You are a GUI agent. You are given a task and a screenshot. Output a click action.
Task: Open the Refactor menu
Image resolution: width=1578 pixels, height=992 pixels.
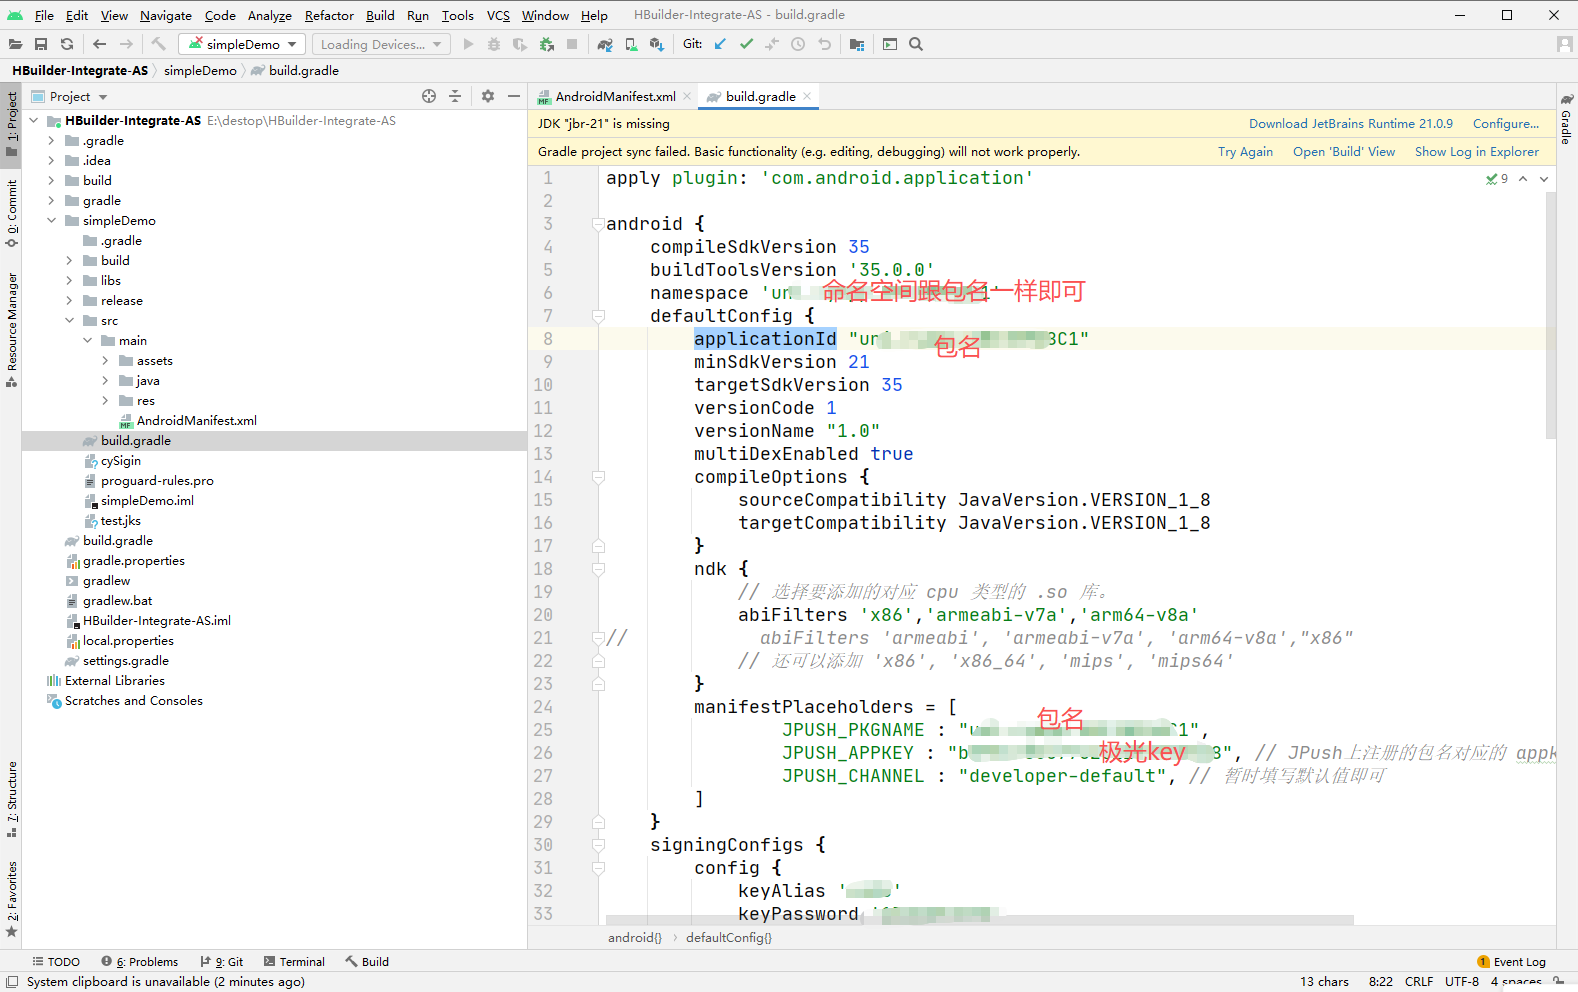tap(329, 15)
